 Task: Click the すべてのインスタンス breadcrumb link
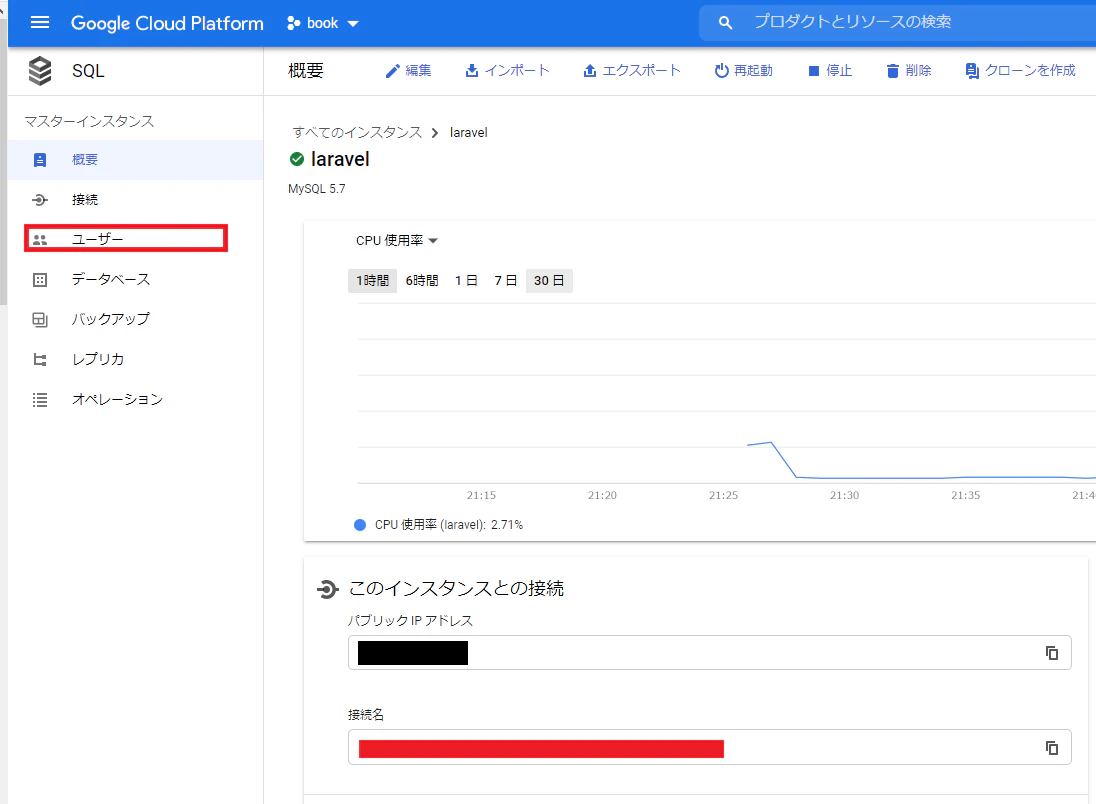tap(357, 133)
